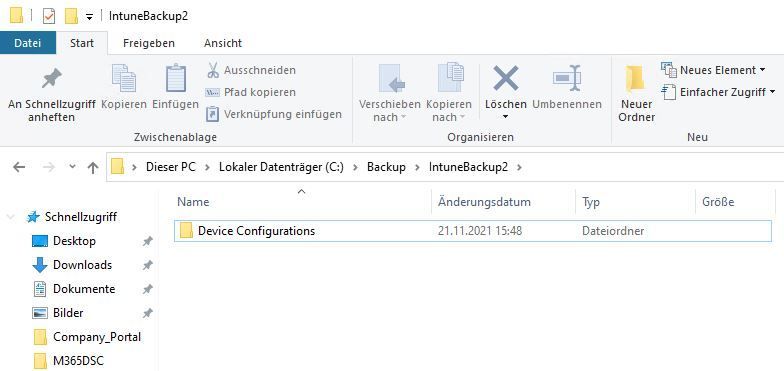
Task: Switch to the Start ribbon tab
Action: [82, 43]
